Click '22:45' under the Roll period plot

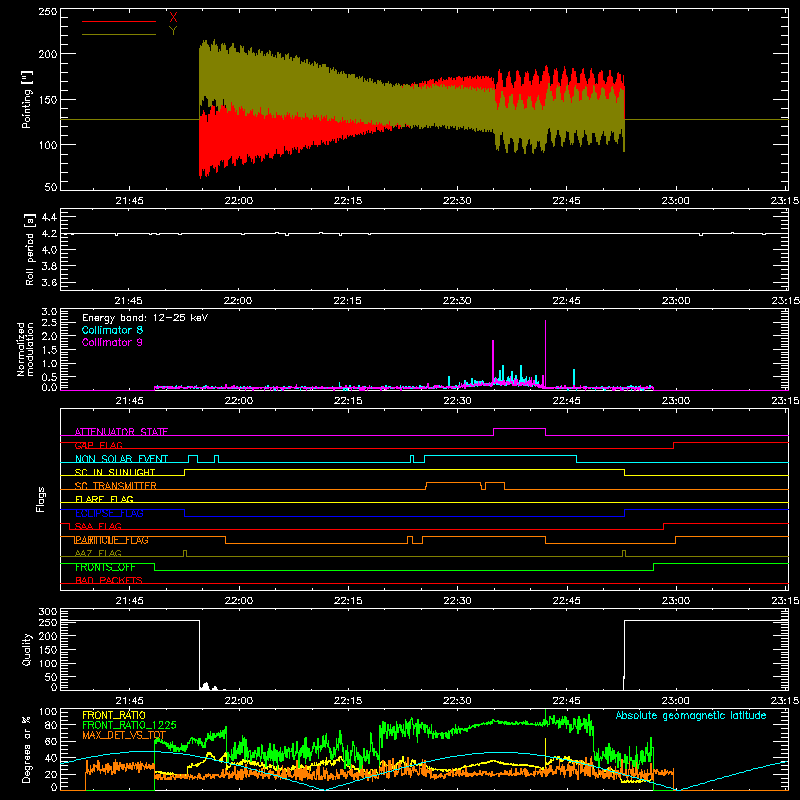pyautogui.click(x=566, y=301)
